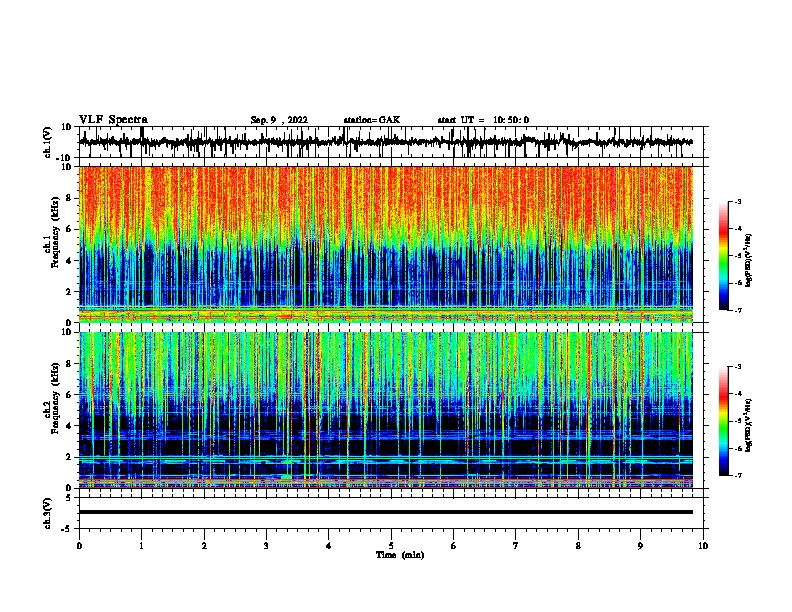Image resolution: width=792 pixels, height=612 pixels.
Task: Click the ch.3(V) axis label
Action: pyautogui.click(x=48, y=513)
